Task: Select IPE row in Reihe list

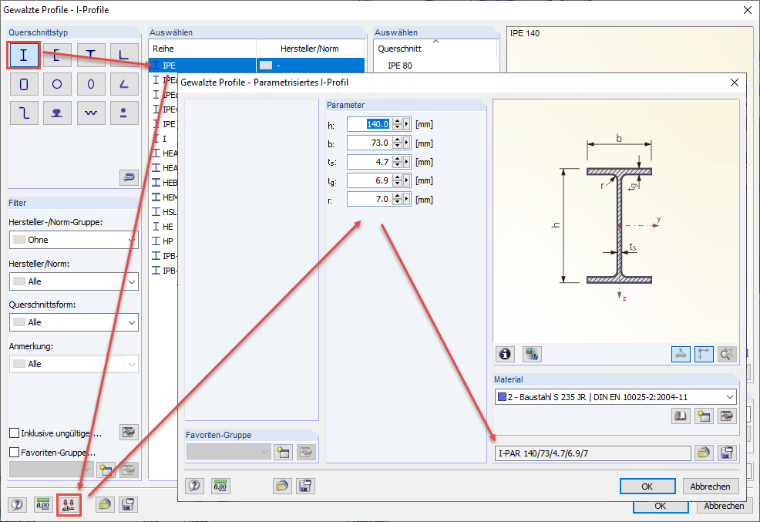Action: (257, 65)
